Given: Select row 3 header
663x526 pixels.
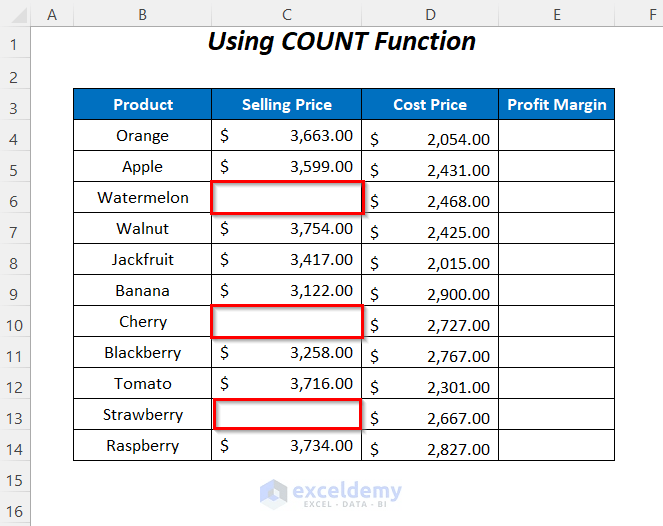Looking at the screenshot, I should [15, 104].
